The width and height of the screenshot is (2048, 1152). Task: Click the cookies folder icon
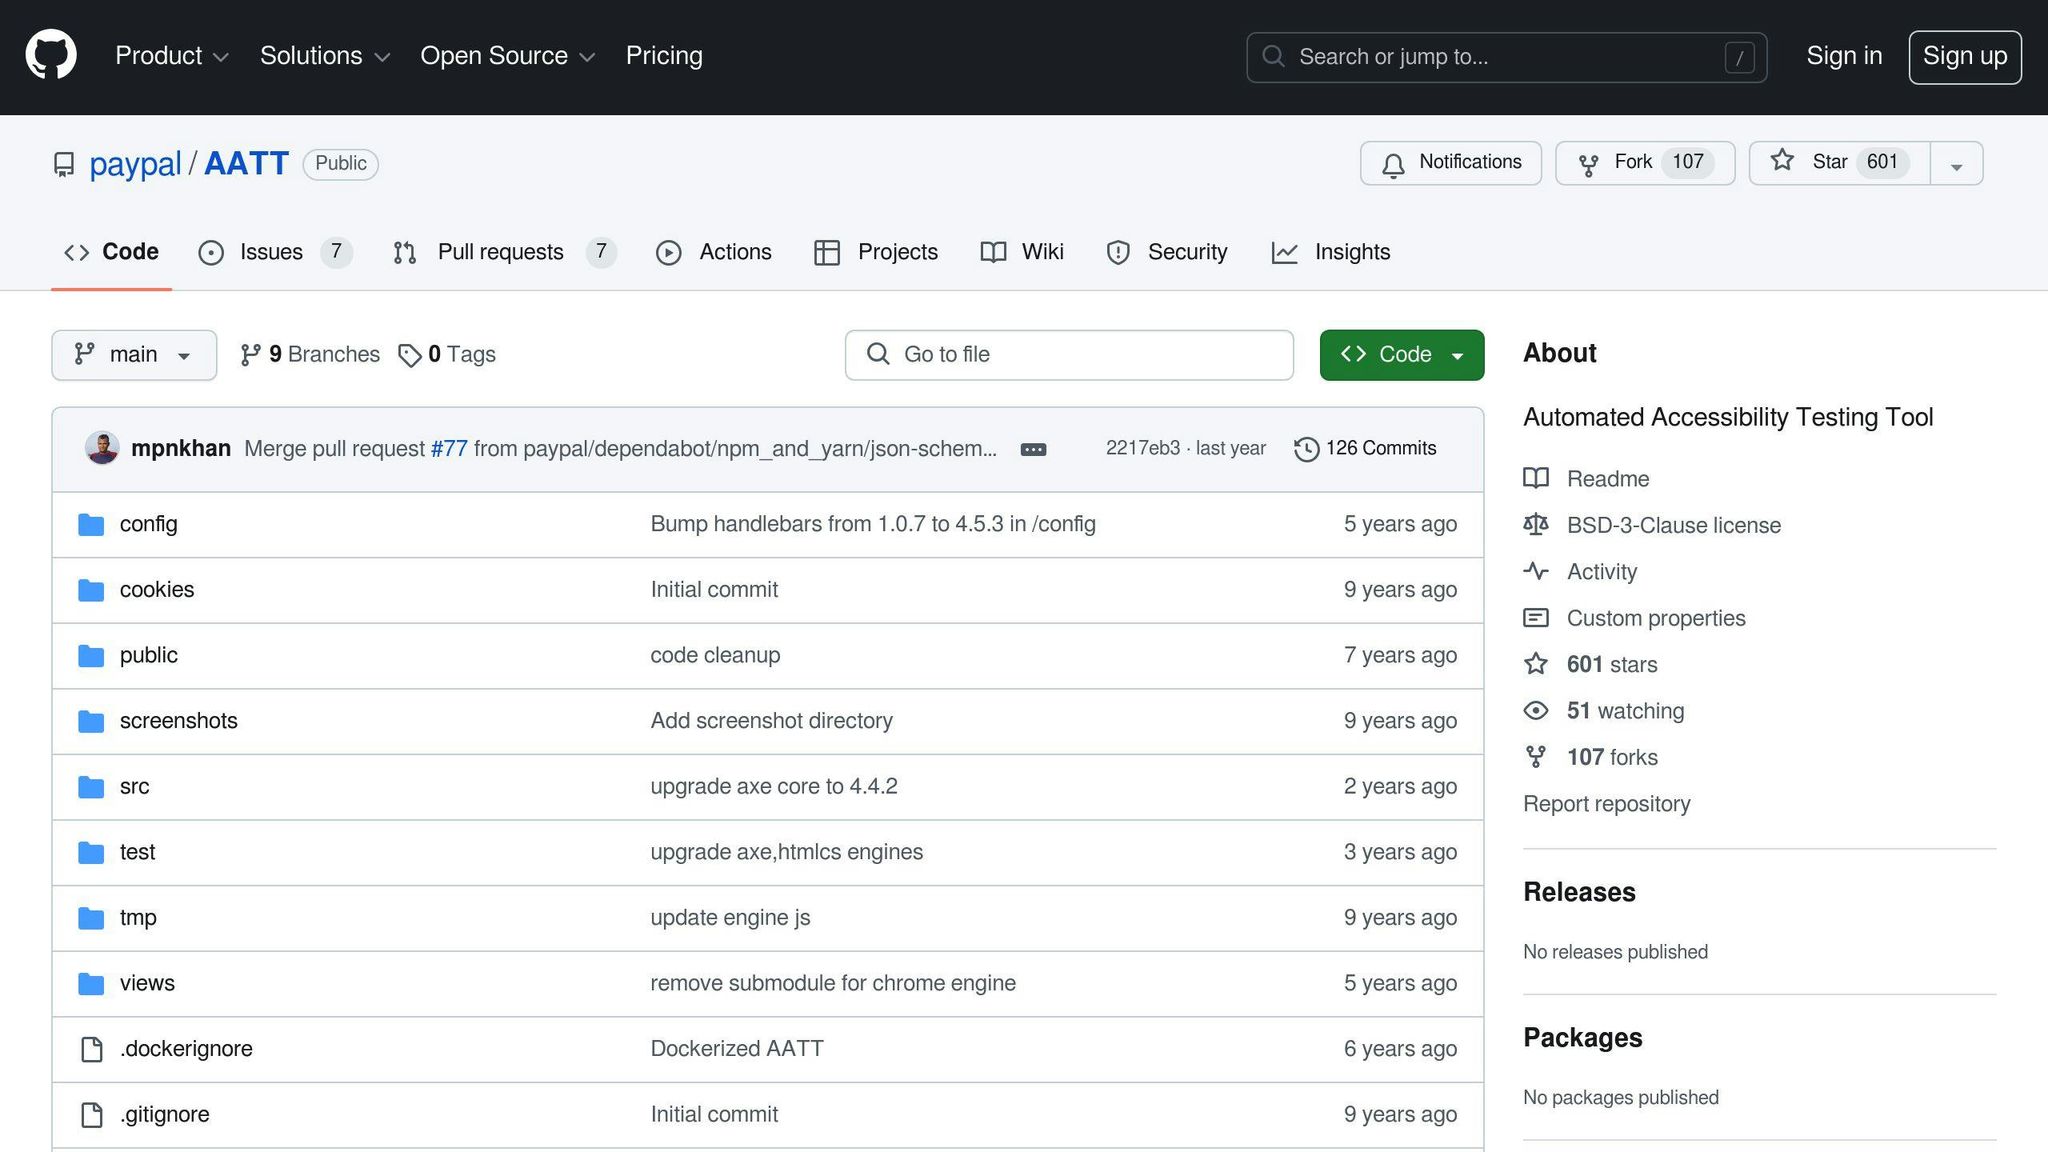tap(91, 590)
